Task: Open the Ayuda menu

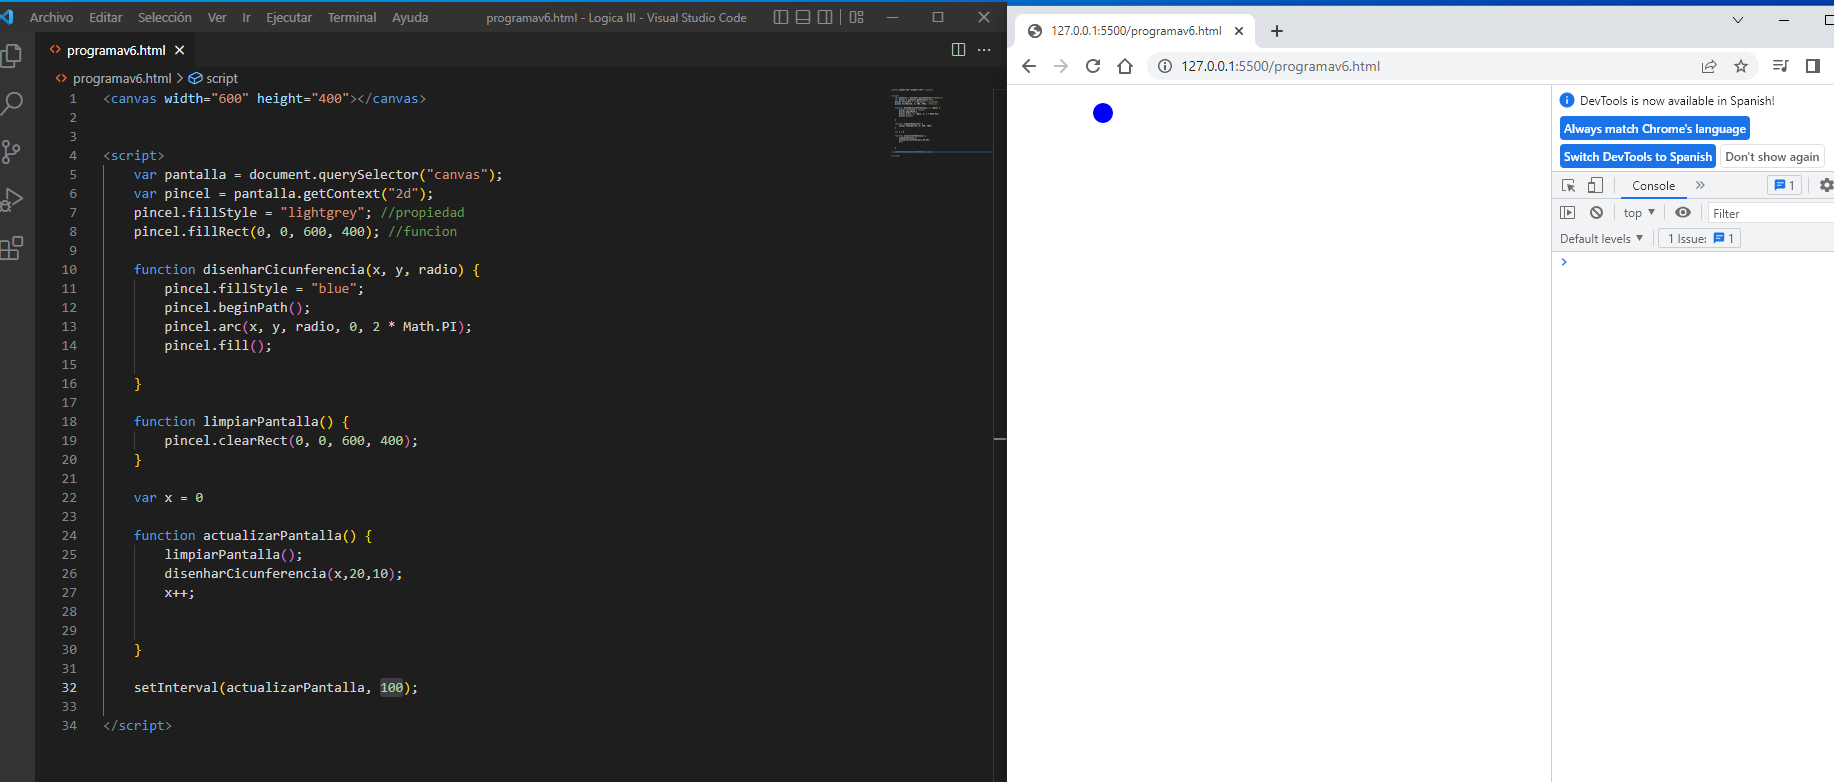Action: [410, 17]
